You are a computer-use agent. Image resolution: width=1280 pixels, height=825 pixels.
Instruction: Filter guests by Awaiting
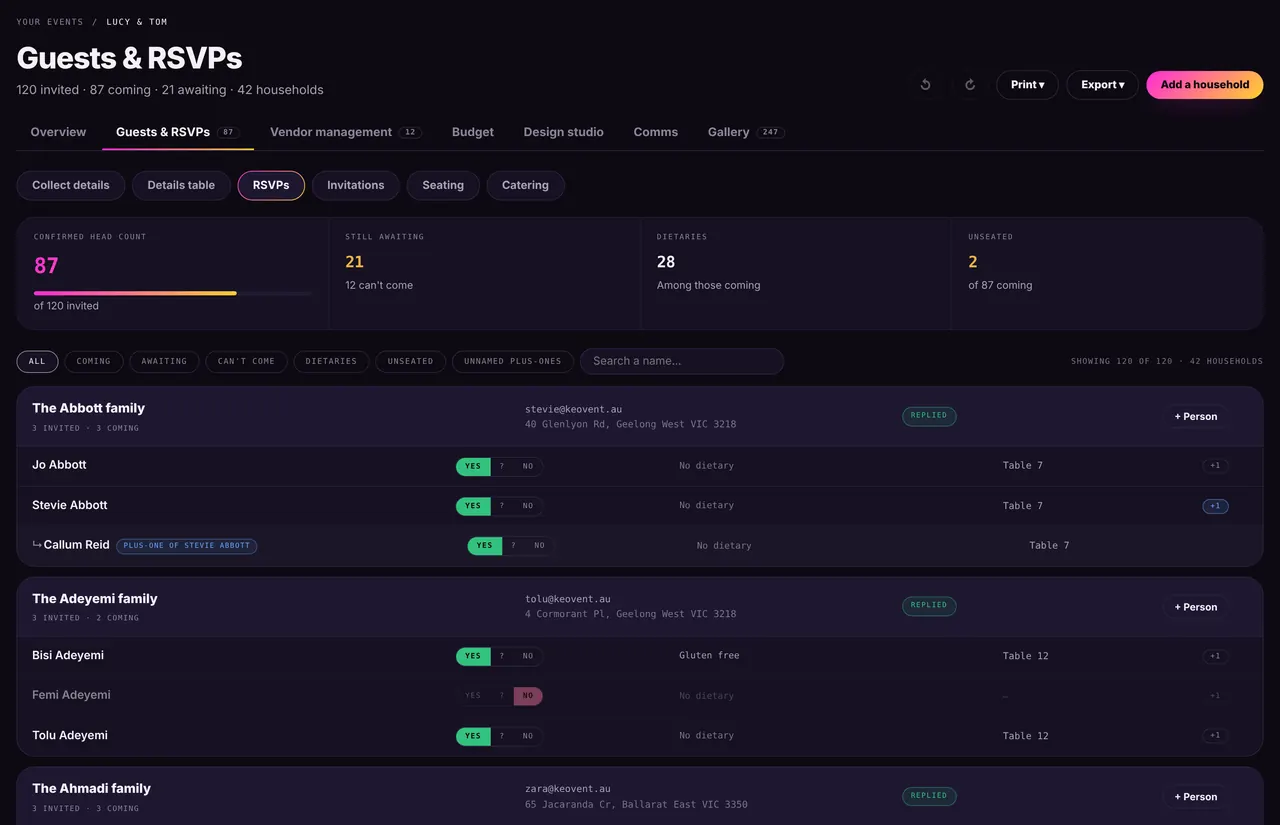164,361
